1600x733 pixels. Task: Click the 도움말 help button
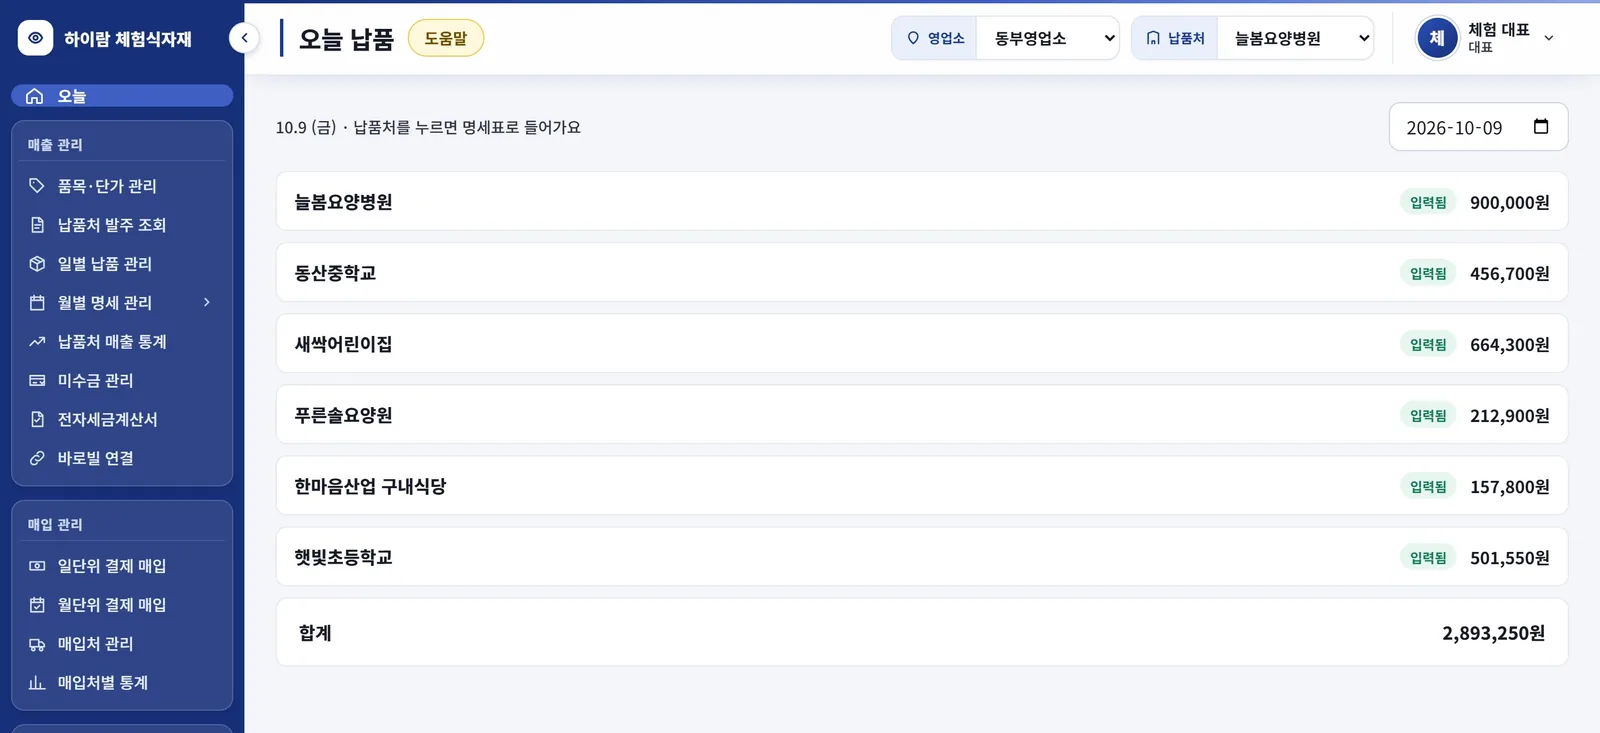pyautogui.click(x=446, y=38)
